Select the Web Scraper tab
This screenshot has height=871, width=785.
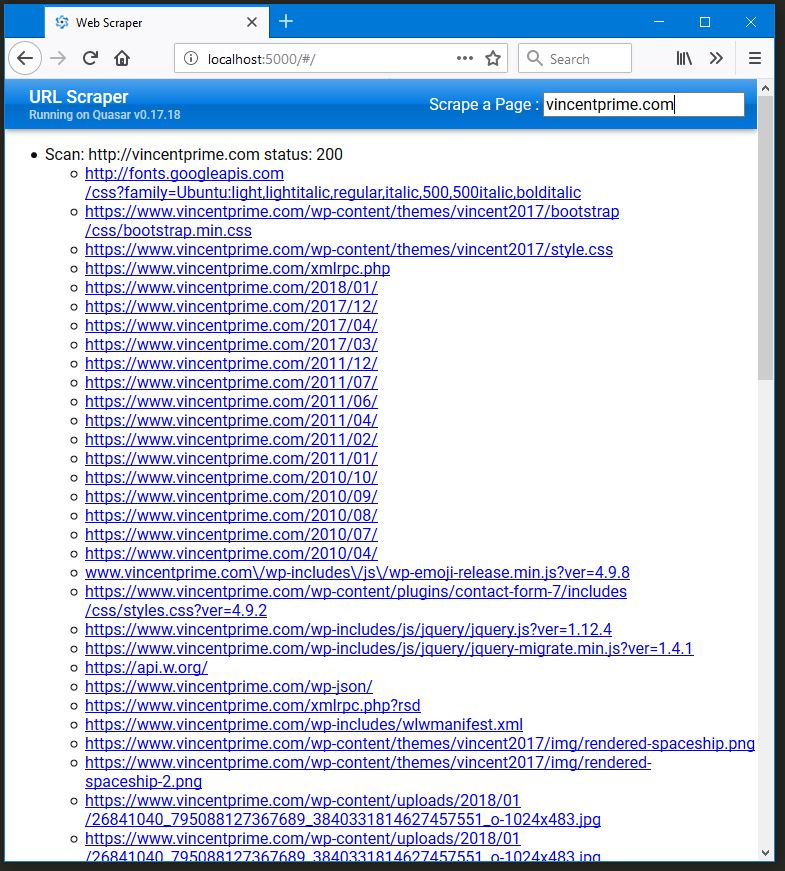(157, 22)
